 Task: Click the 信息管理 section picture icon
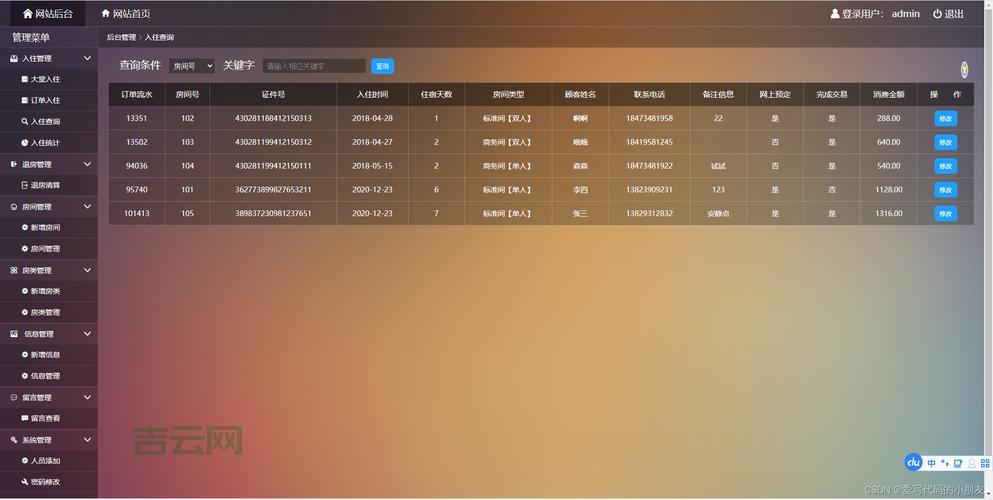[x=14, y=334]
